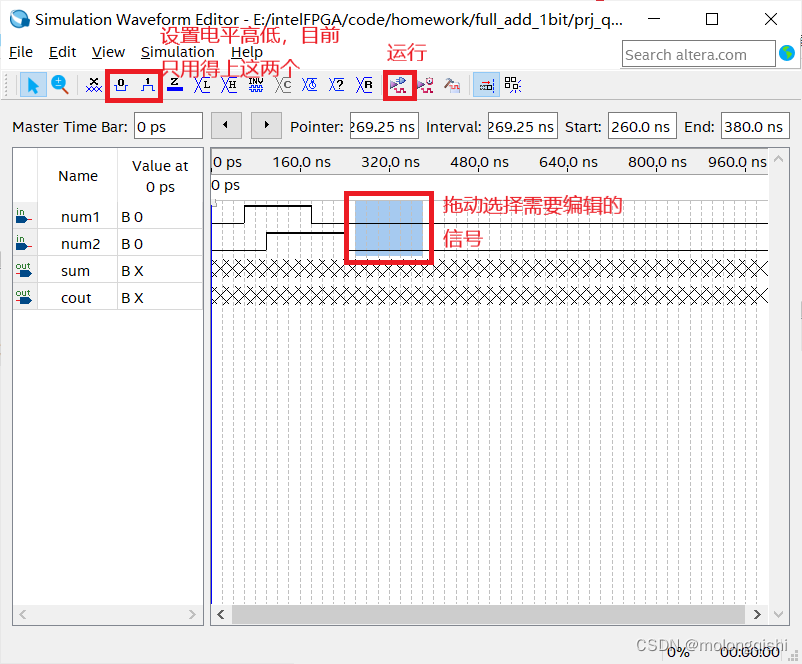Image resolution: width=802 pixels, height=664 pixels.
Task: Open the Help menu
Action: [x=247, y=52]
